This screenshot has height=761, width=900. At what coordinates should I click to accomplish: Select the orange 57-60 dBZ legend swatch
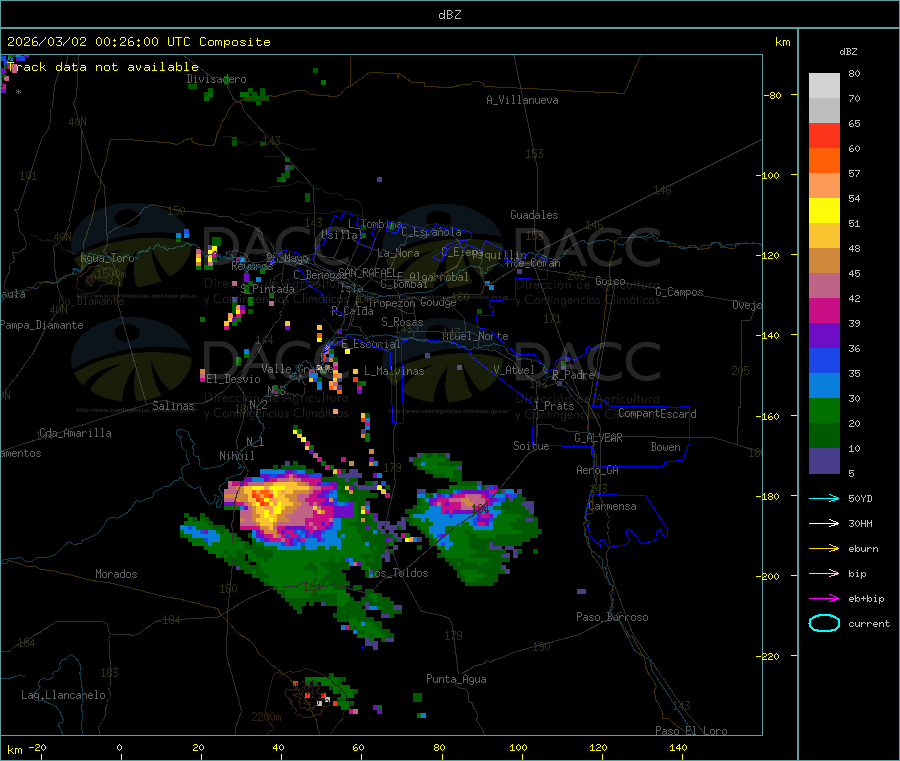click(x=824, y=161)
